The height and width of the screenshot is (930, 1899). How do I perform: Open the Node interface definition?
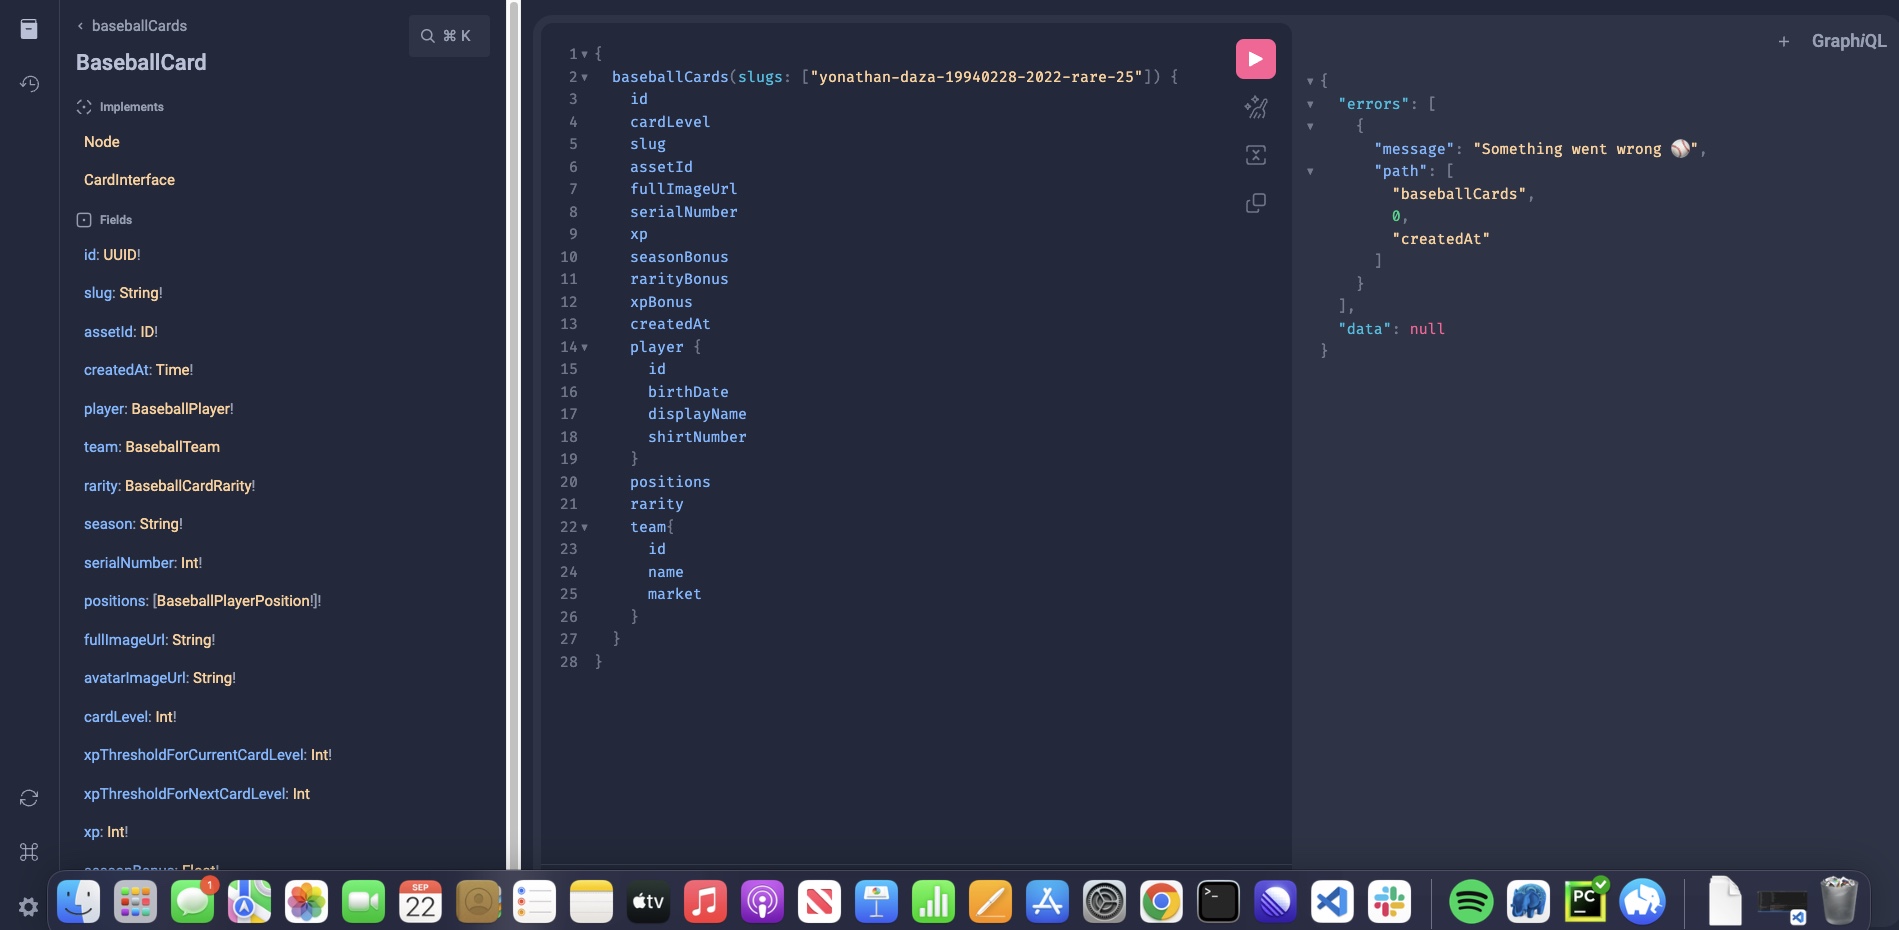point(101,141)
